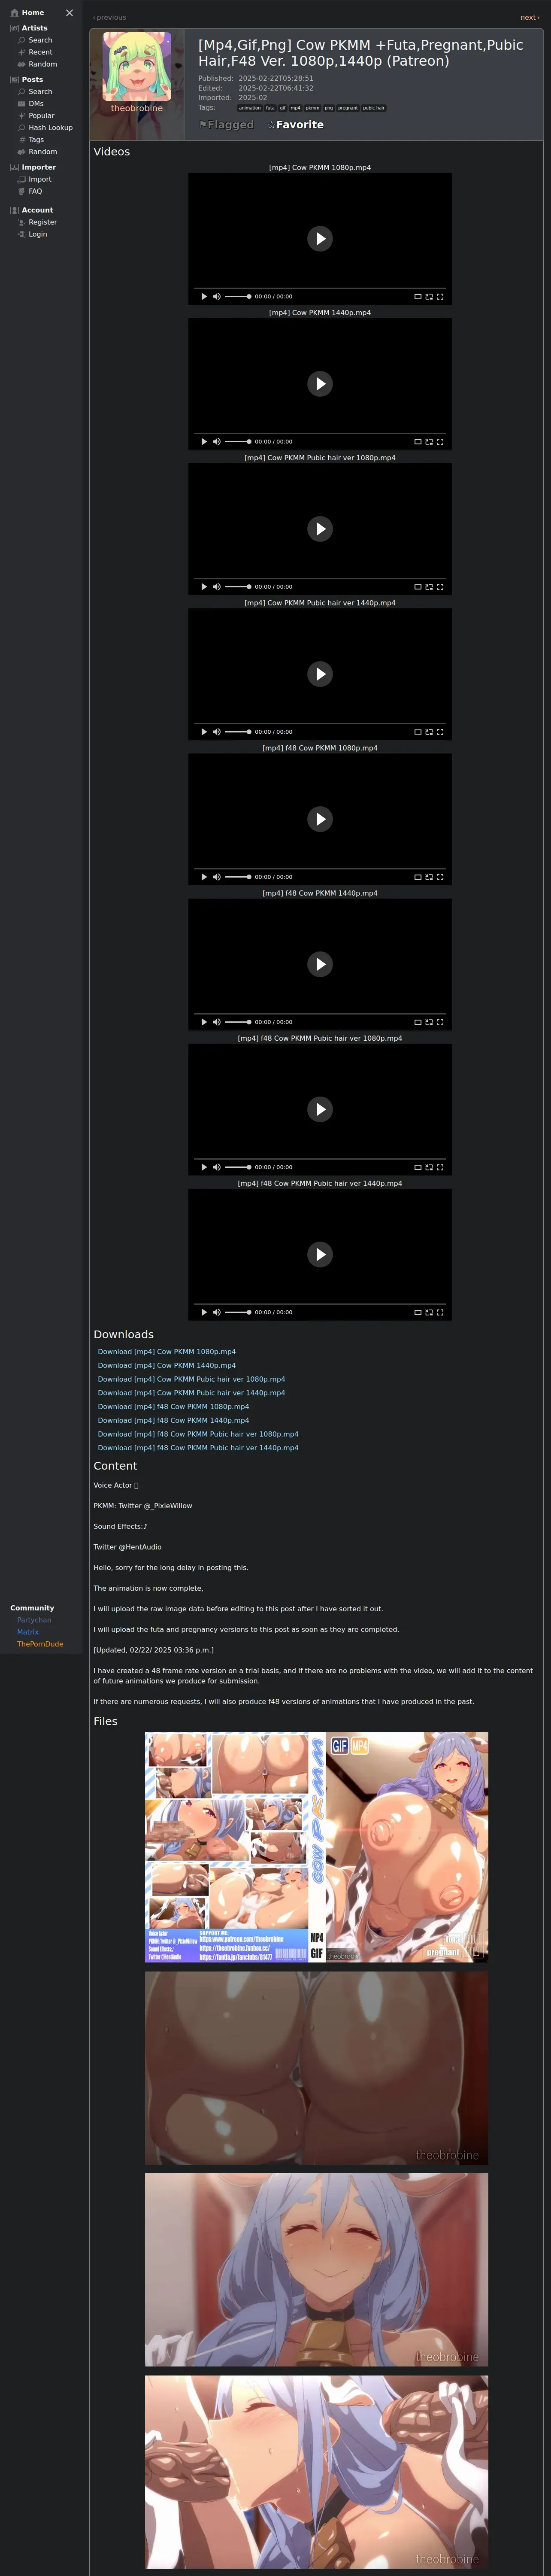551x2576 pixels.
Task: Open the Matrix community link
Action: pos(28,1632)
